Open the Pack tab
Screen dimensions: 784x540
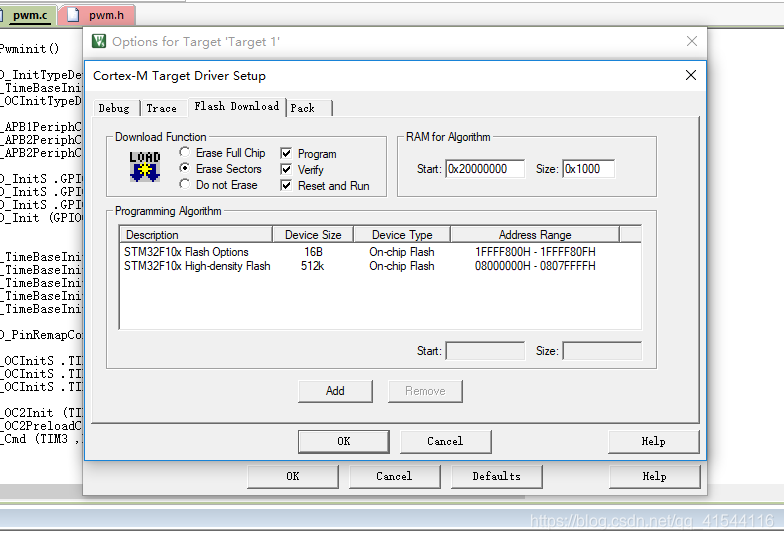point(308,108)
